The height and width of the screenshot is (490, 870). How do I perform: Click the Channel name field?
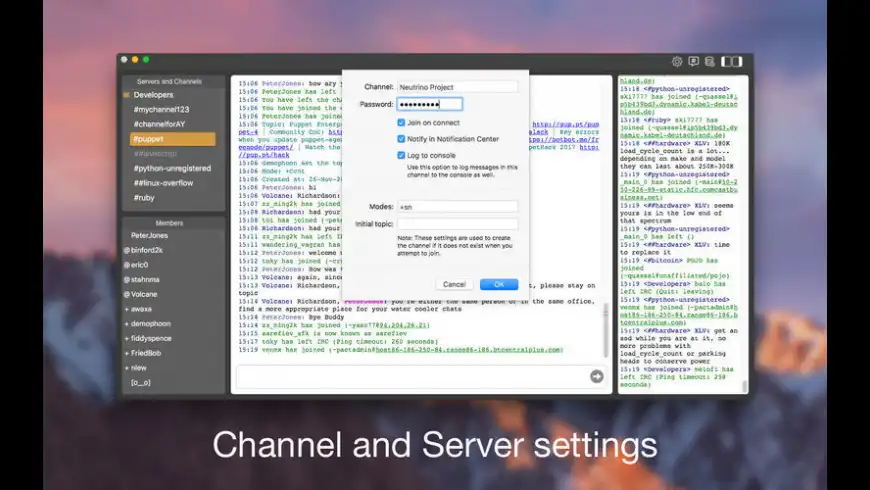[458, 87]
